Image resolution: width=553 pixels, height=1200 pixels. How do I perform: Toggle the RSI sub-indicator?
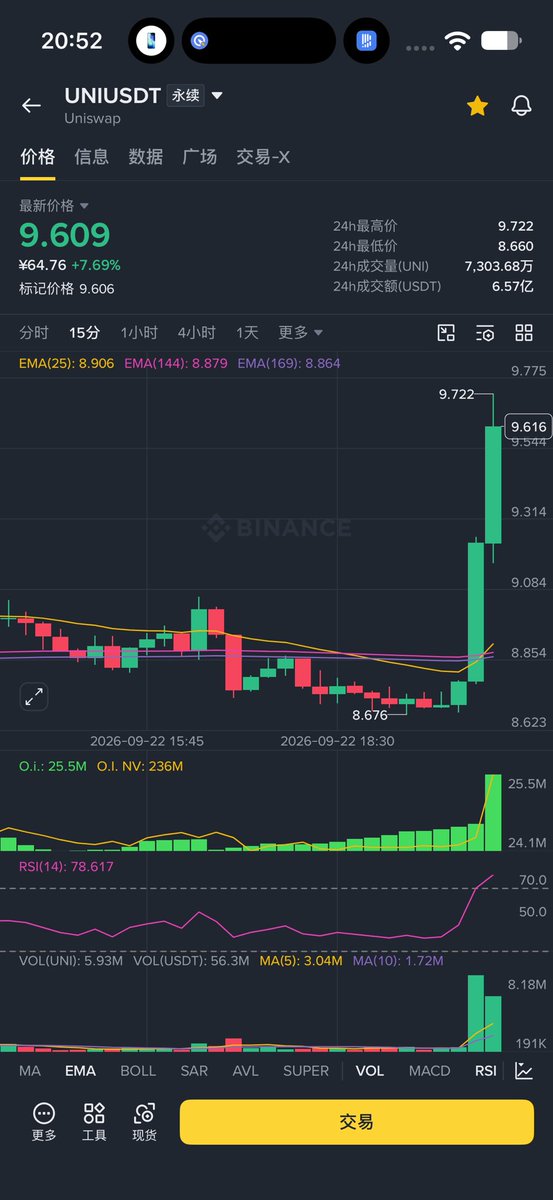pyautogui.click(x=486, y=1070)
